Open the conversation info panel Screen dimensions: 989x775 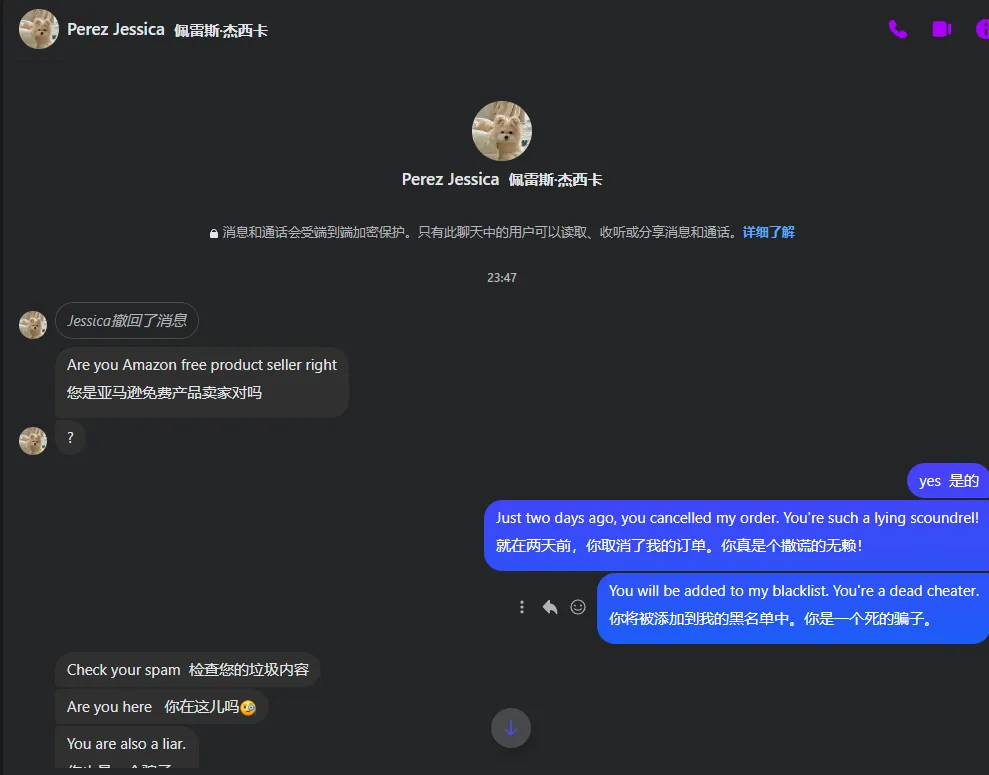[x=983, y=29]
